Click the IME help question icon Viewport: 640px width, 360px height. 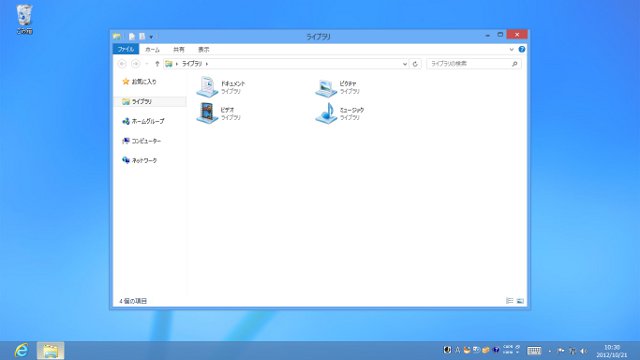click(496, 350)
